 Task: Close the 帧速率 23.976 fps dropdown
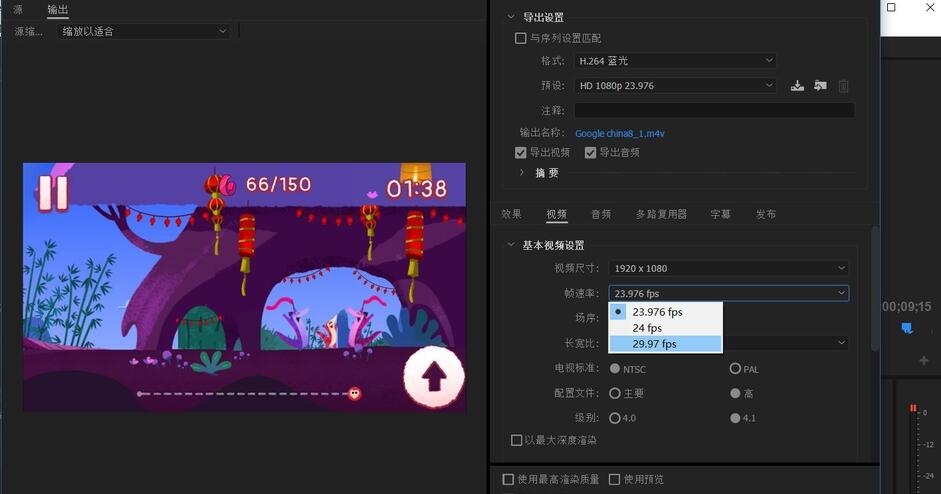click(x=729, y=293)
